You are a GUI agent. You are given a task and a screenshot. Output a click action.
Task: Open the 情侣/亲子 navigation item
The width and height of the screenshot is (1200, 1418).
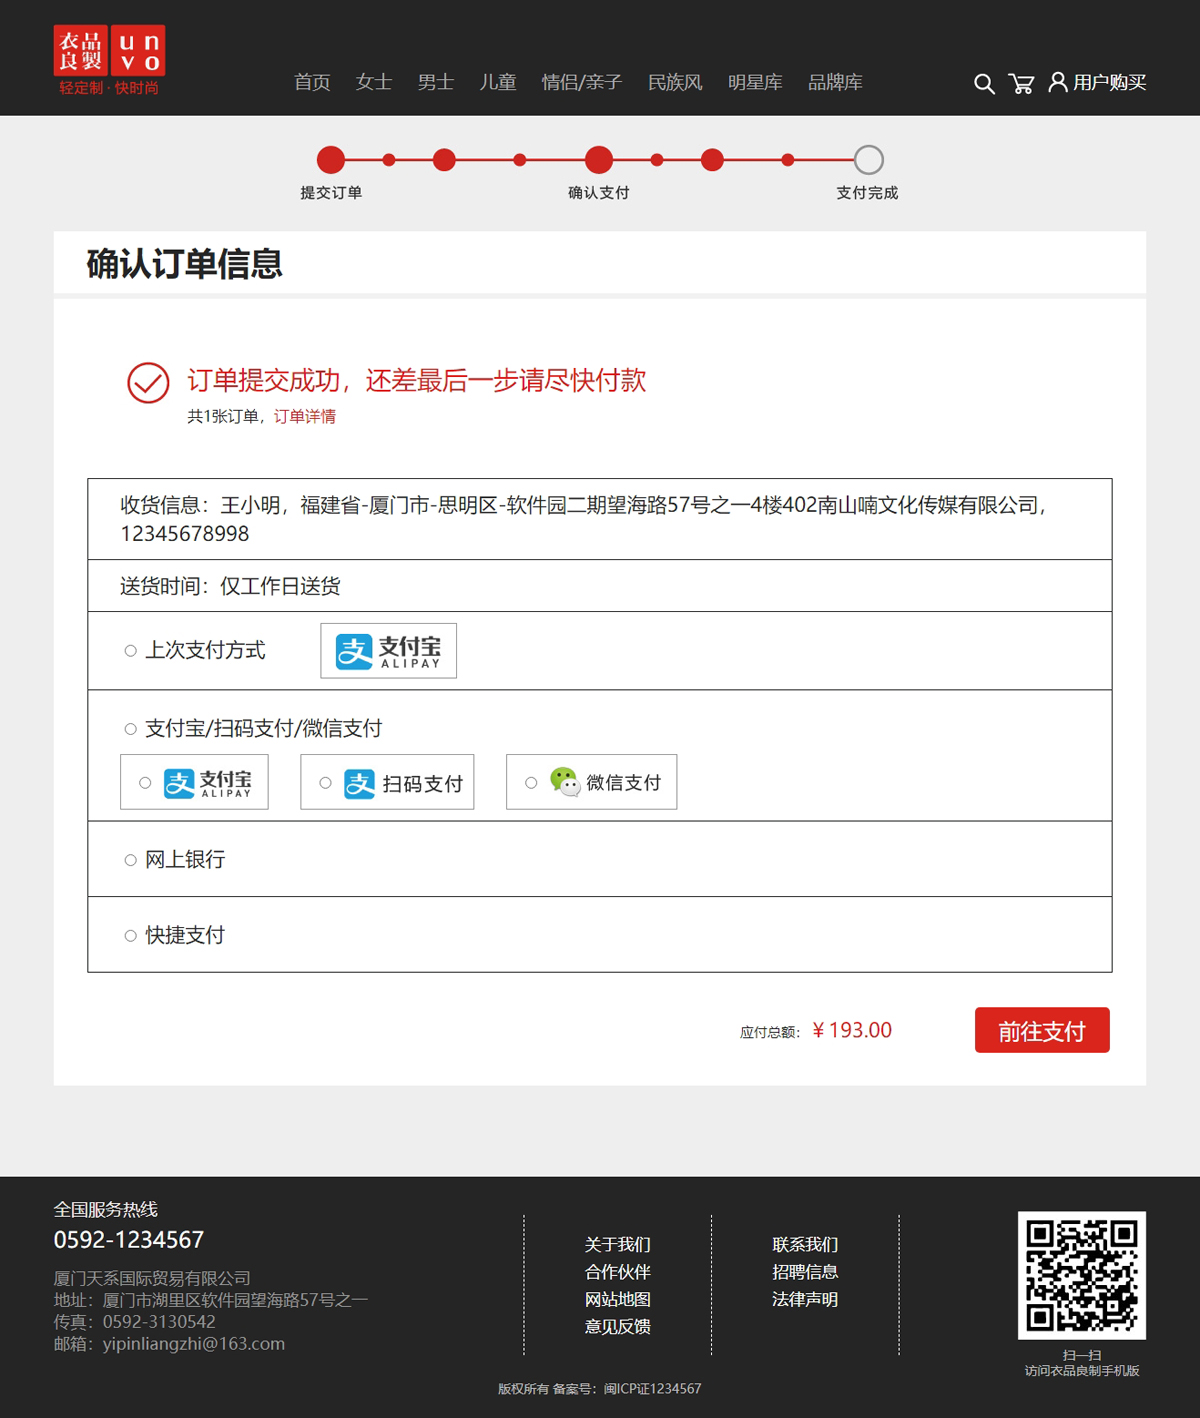tap(582, 82)
